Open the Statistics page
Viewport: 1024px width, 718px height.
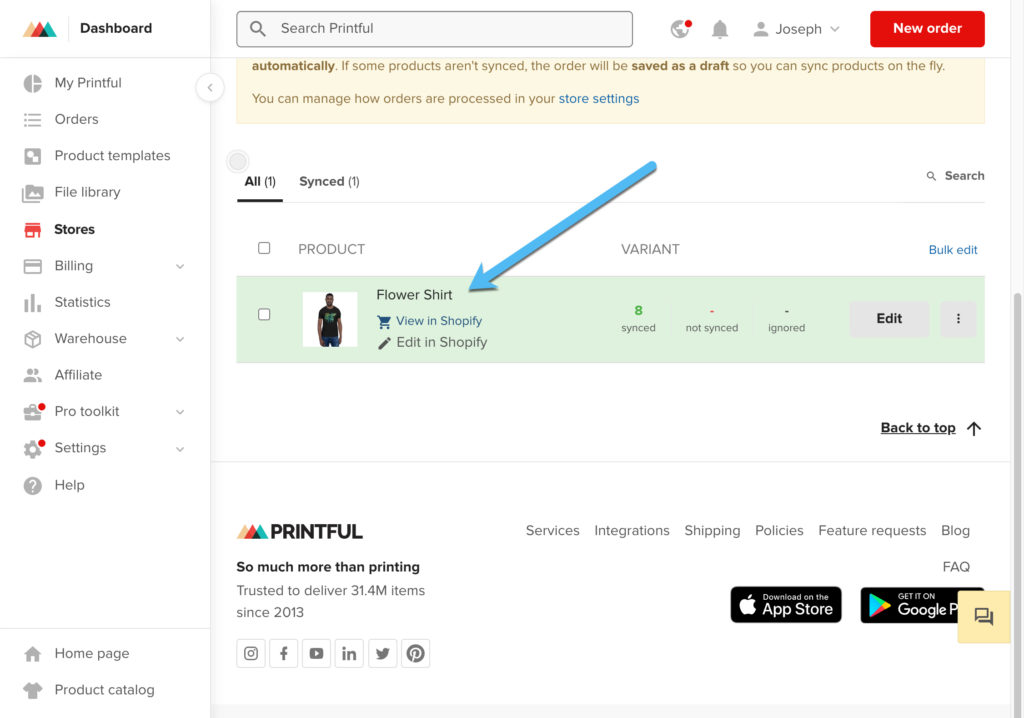click(x=82, y=302)
